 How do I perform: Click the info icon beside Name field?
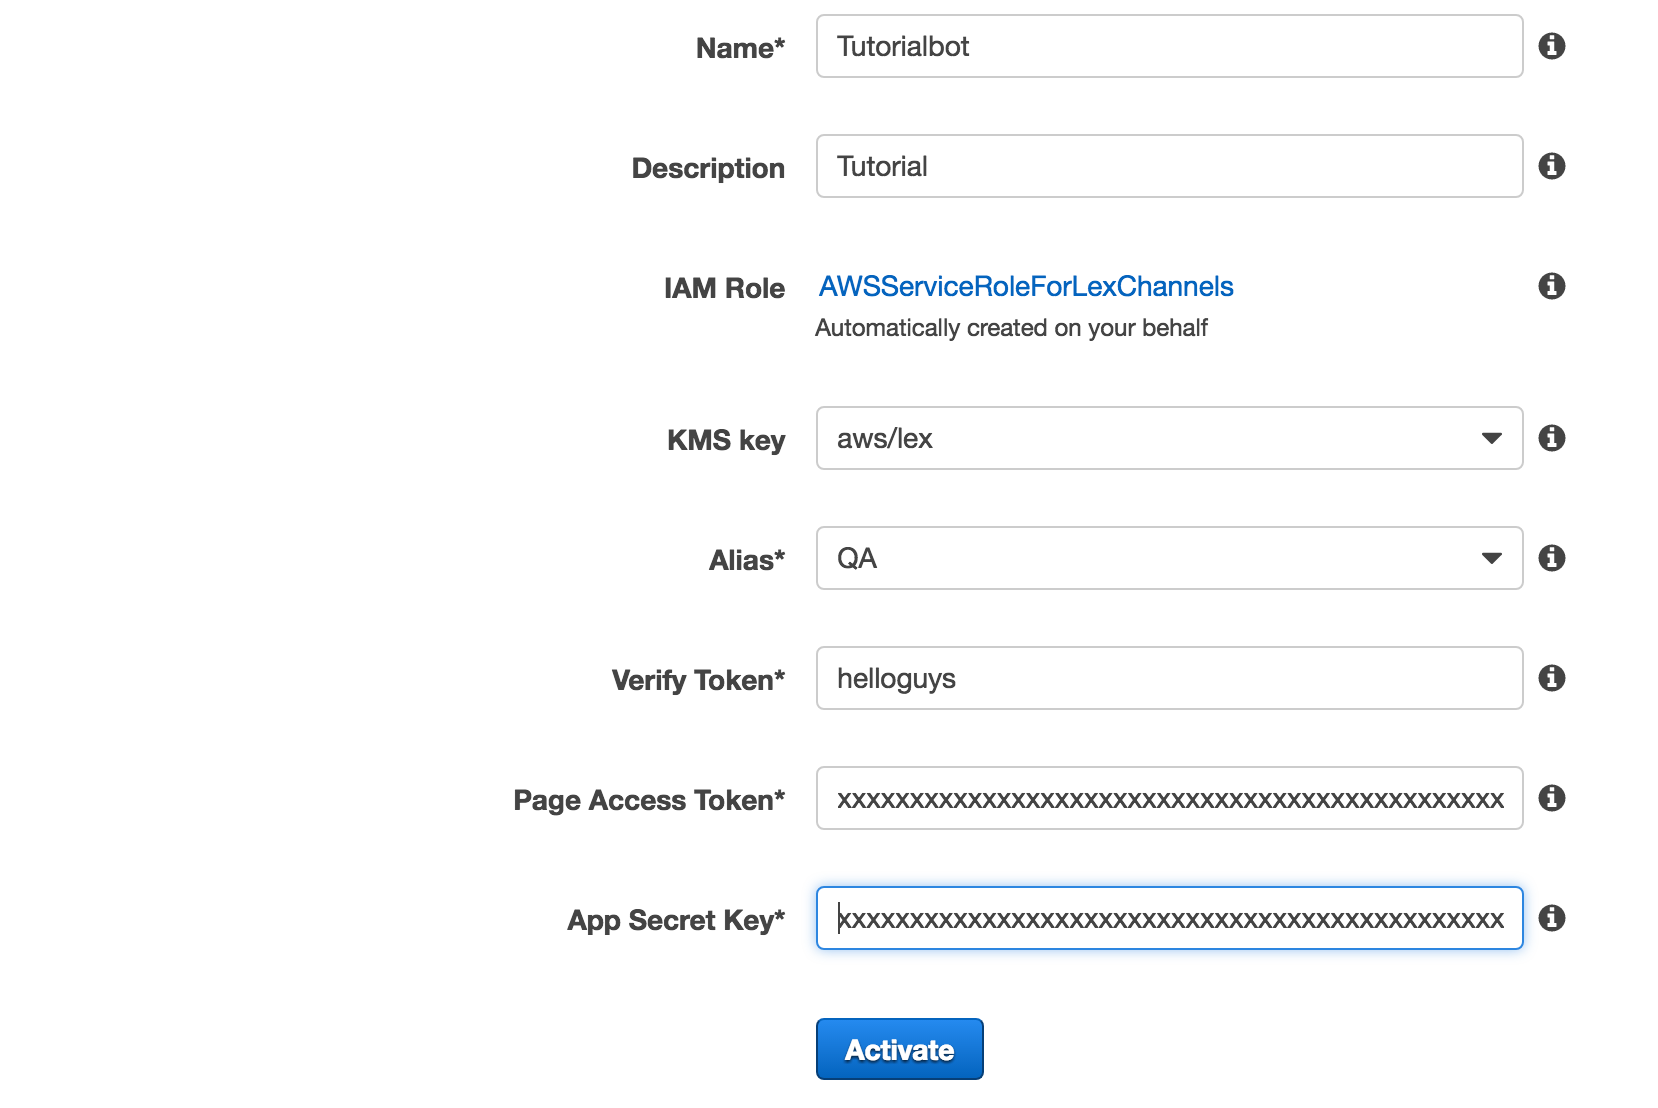coord(1551,46)
